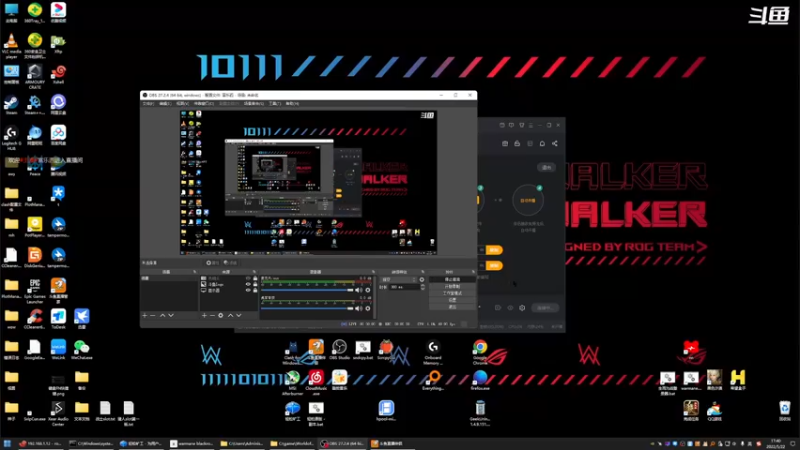The height and width of the screenshot is (450, 800).
Task: Adjust the transition duration spinner arrows
Action: coord(422,287)
